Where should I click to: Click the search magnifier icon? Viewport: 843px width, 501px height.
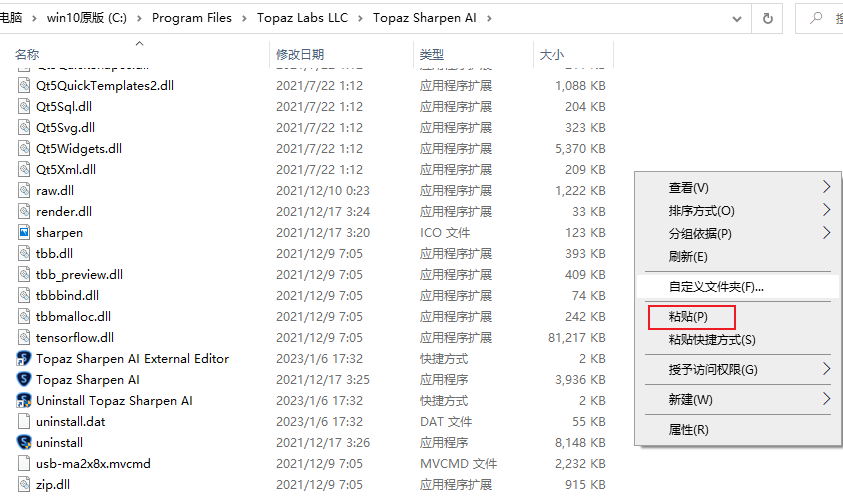tap(816, 18)
